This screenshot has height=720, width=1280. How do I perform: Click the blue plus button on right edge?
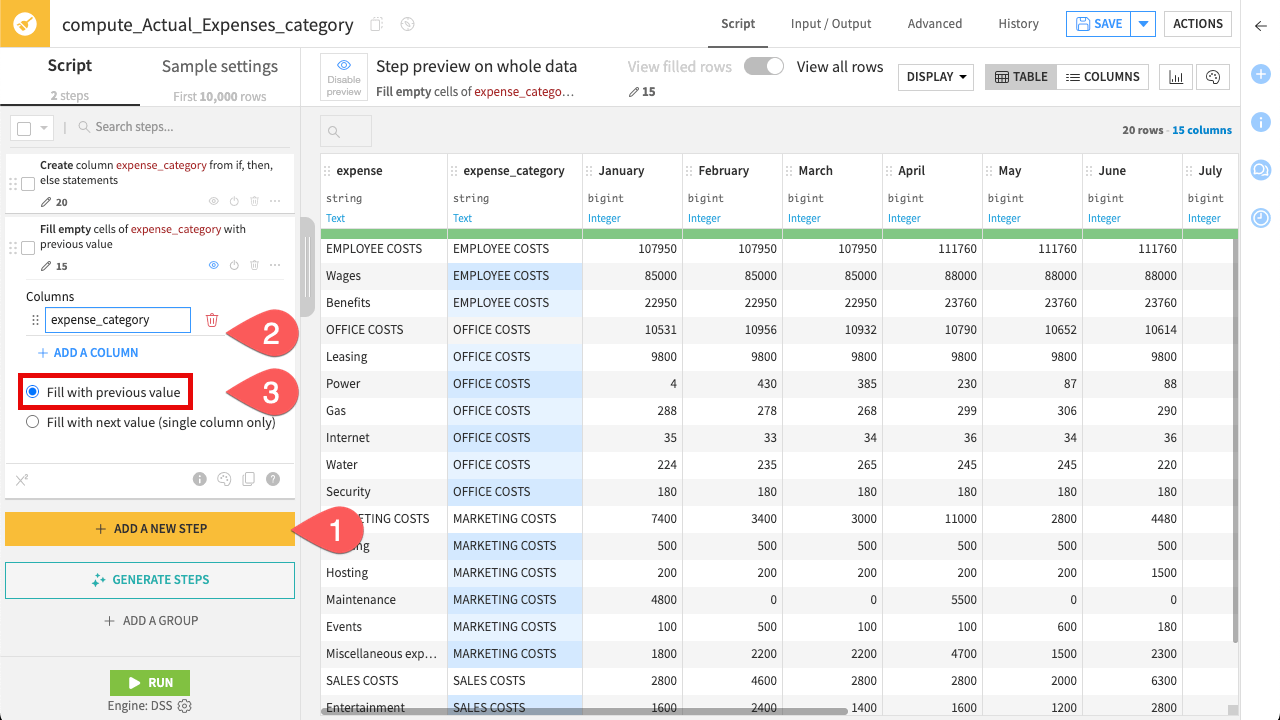(1260, 74)
